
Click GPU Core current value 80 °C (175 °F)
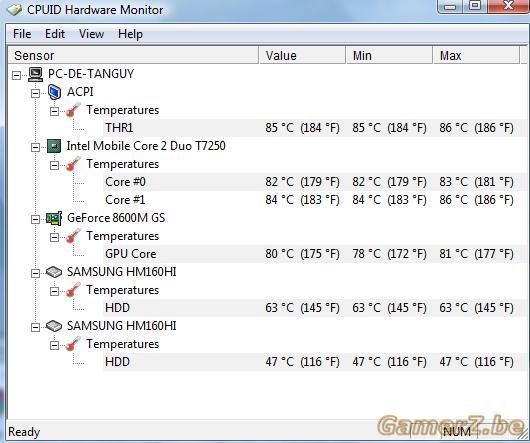tap(302, 254)
